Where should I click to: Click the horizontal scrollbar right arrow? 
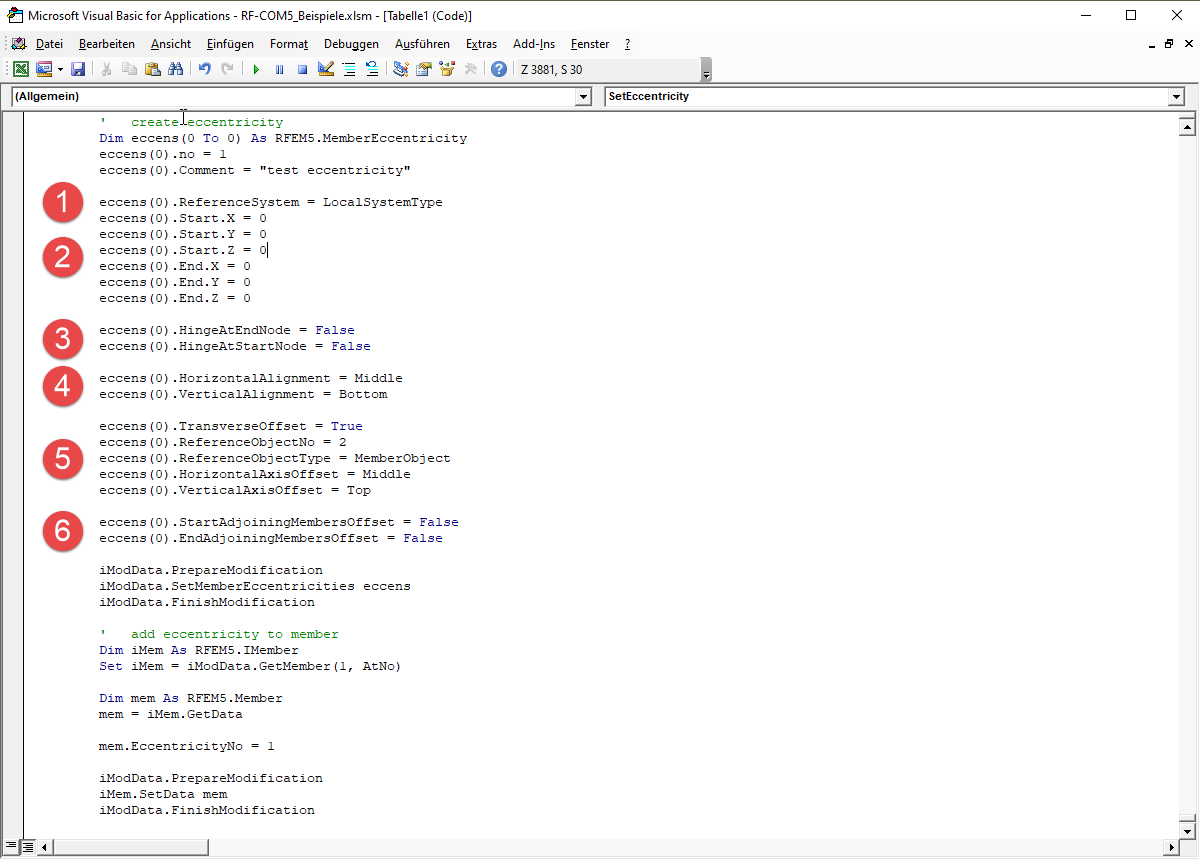click(1171, 847)
